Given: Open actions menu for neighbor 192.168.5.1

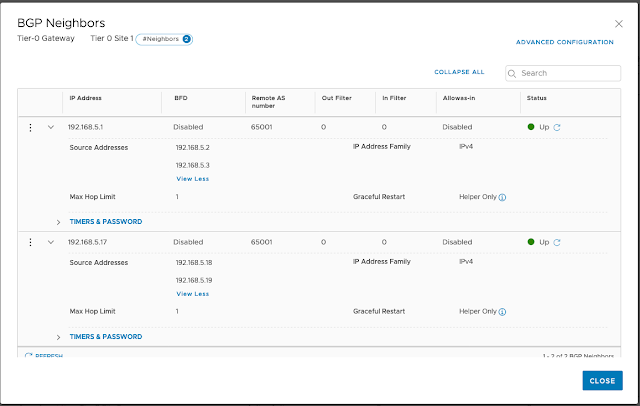Looking at the screenshot, I should [x=31, y=128].
